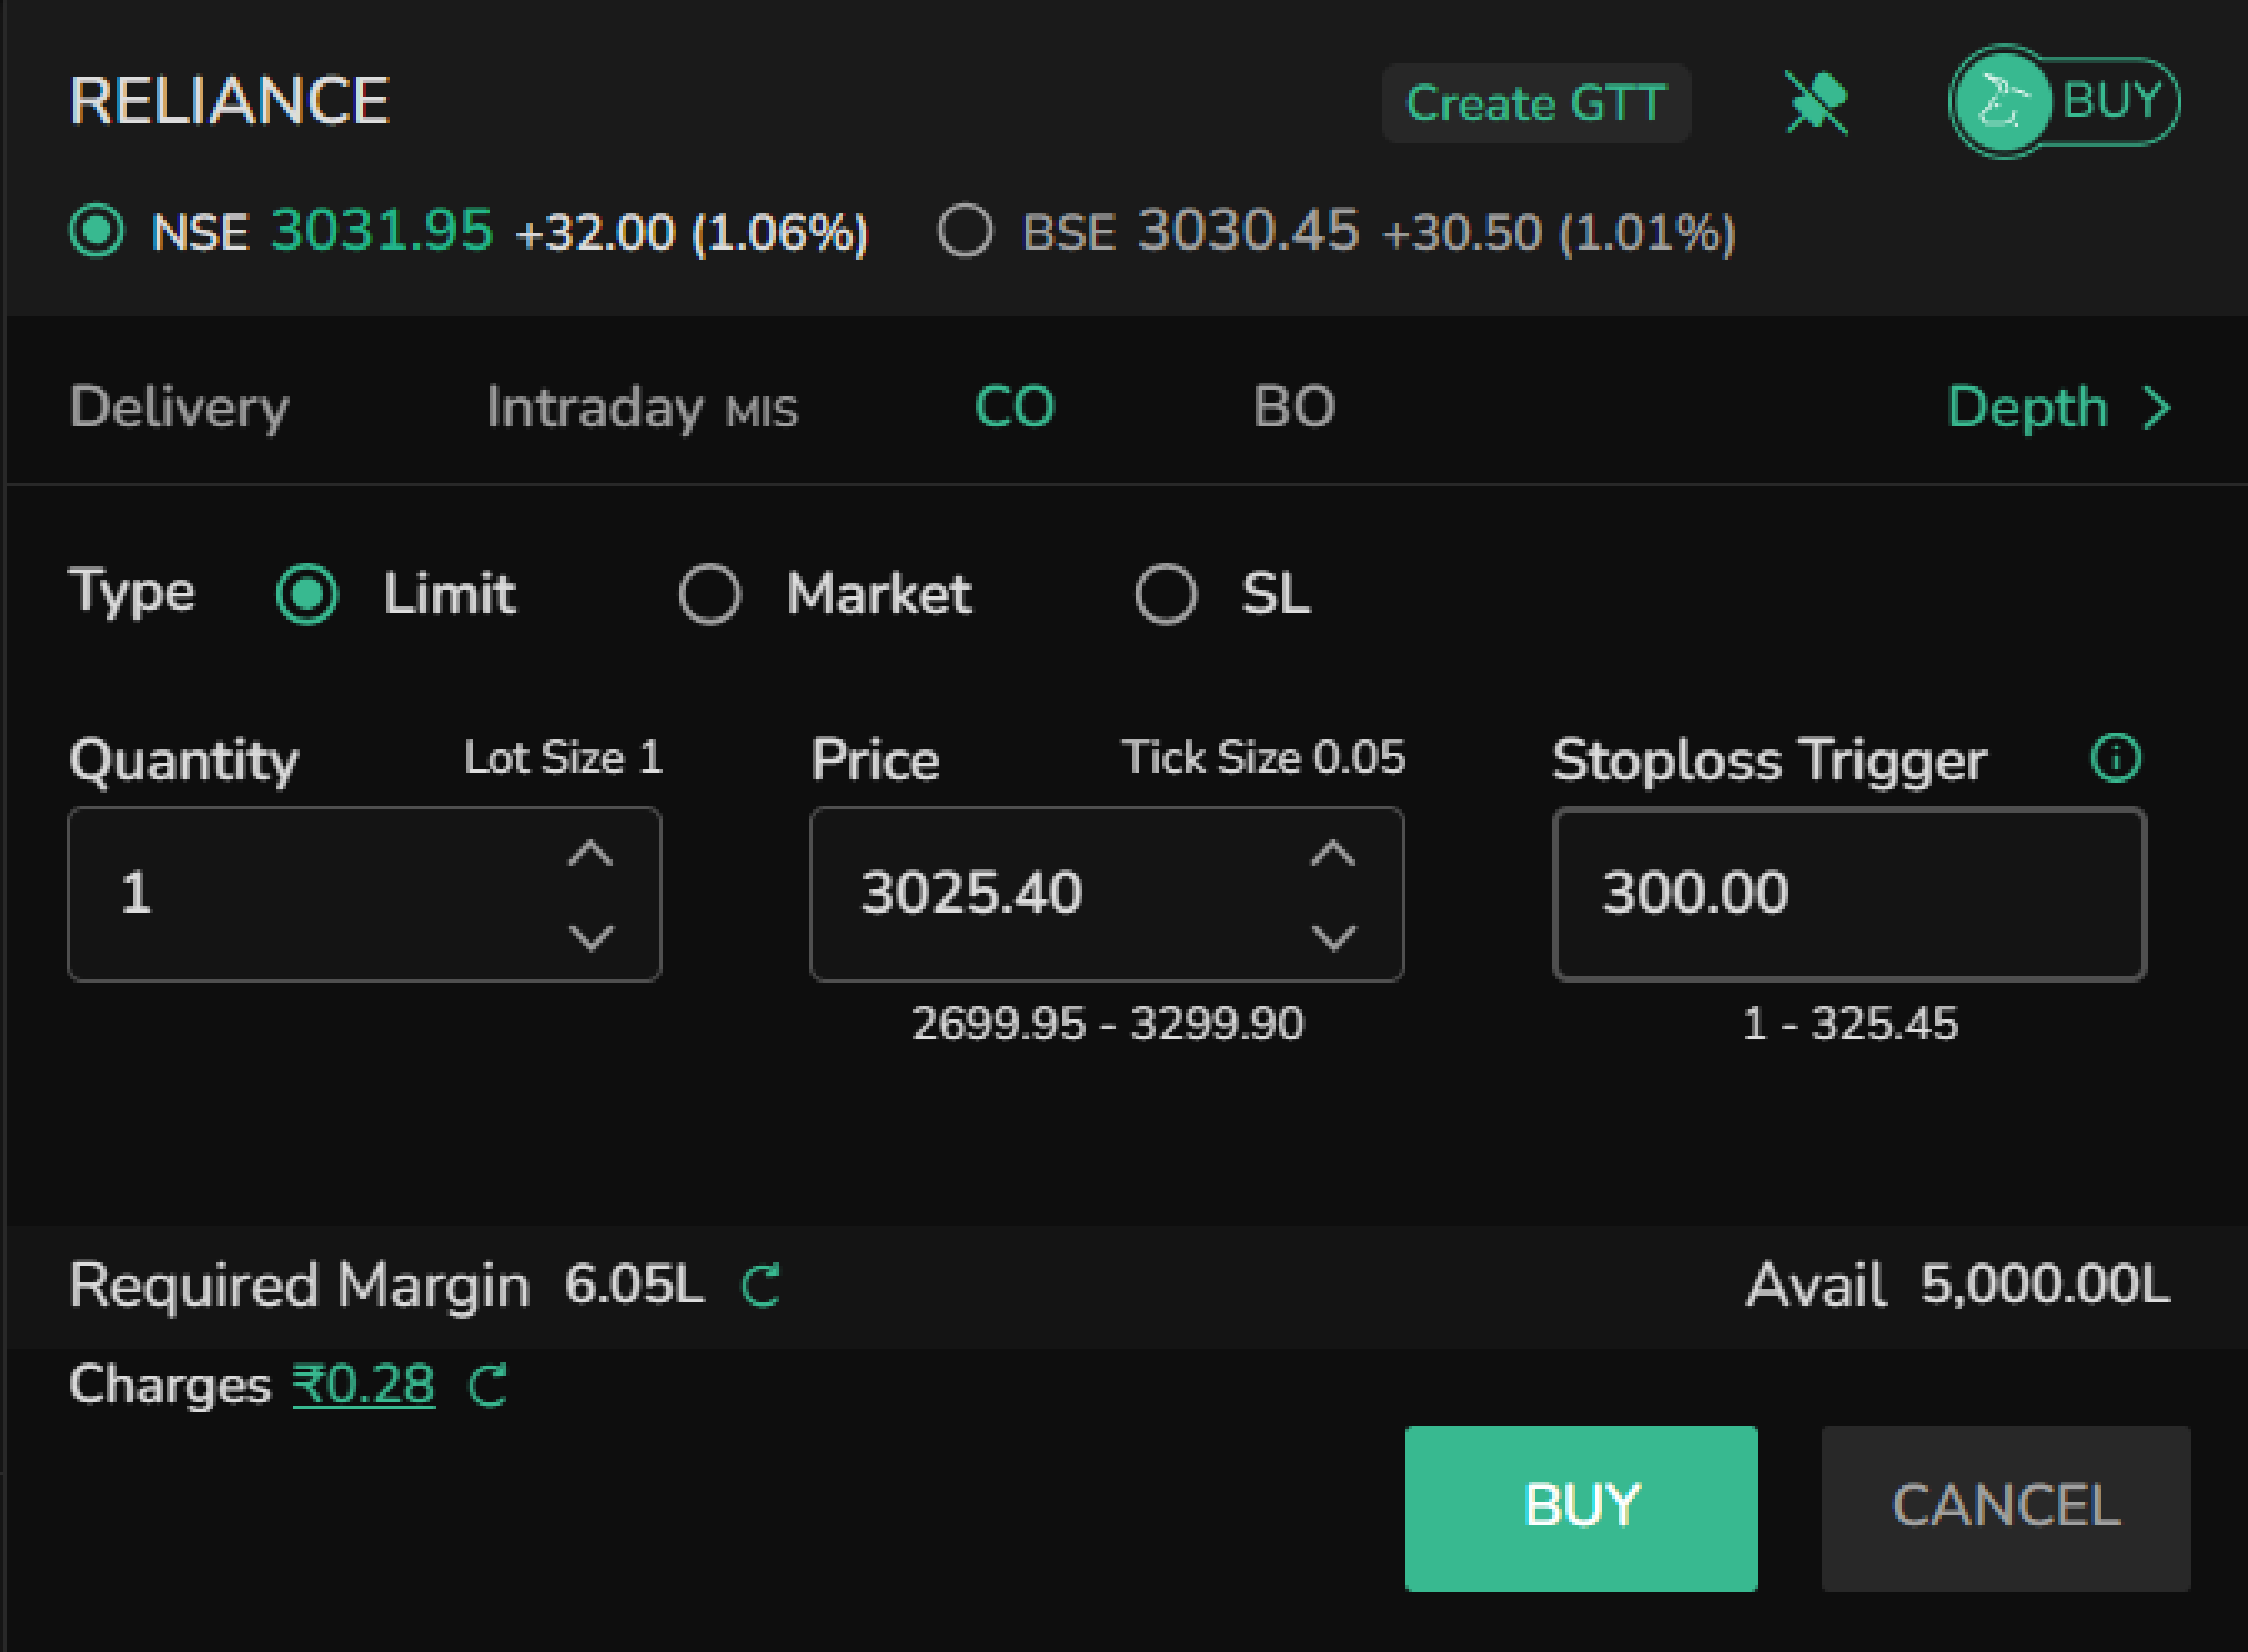Focus the Stoploss Trigger input field
Image resolution: width=2248 pixels, height=1652 pixels.
coord(1849,894)
